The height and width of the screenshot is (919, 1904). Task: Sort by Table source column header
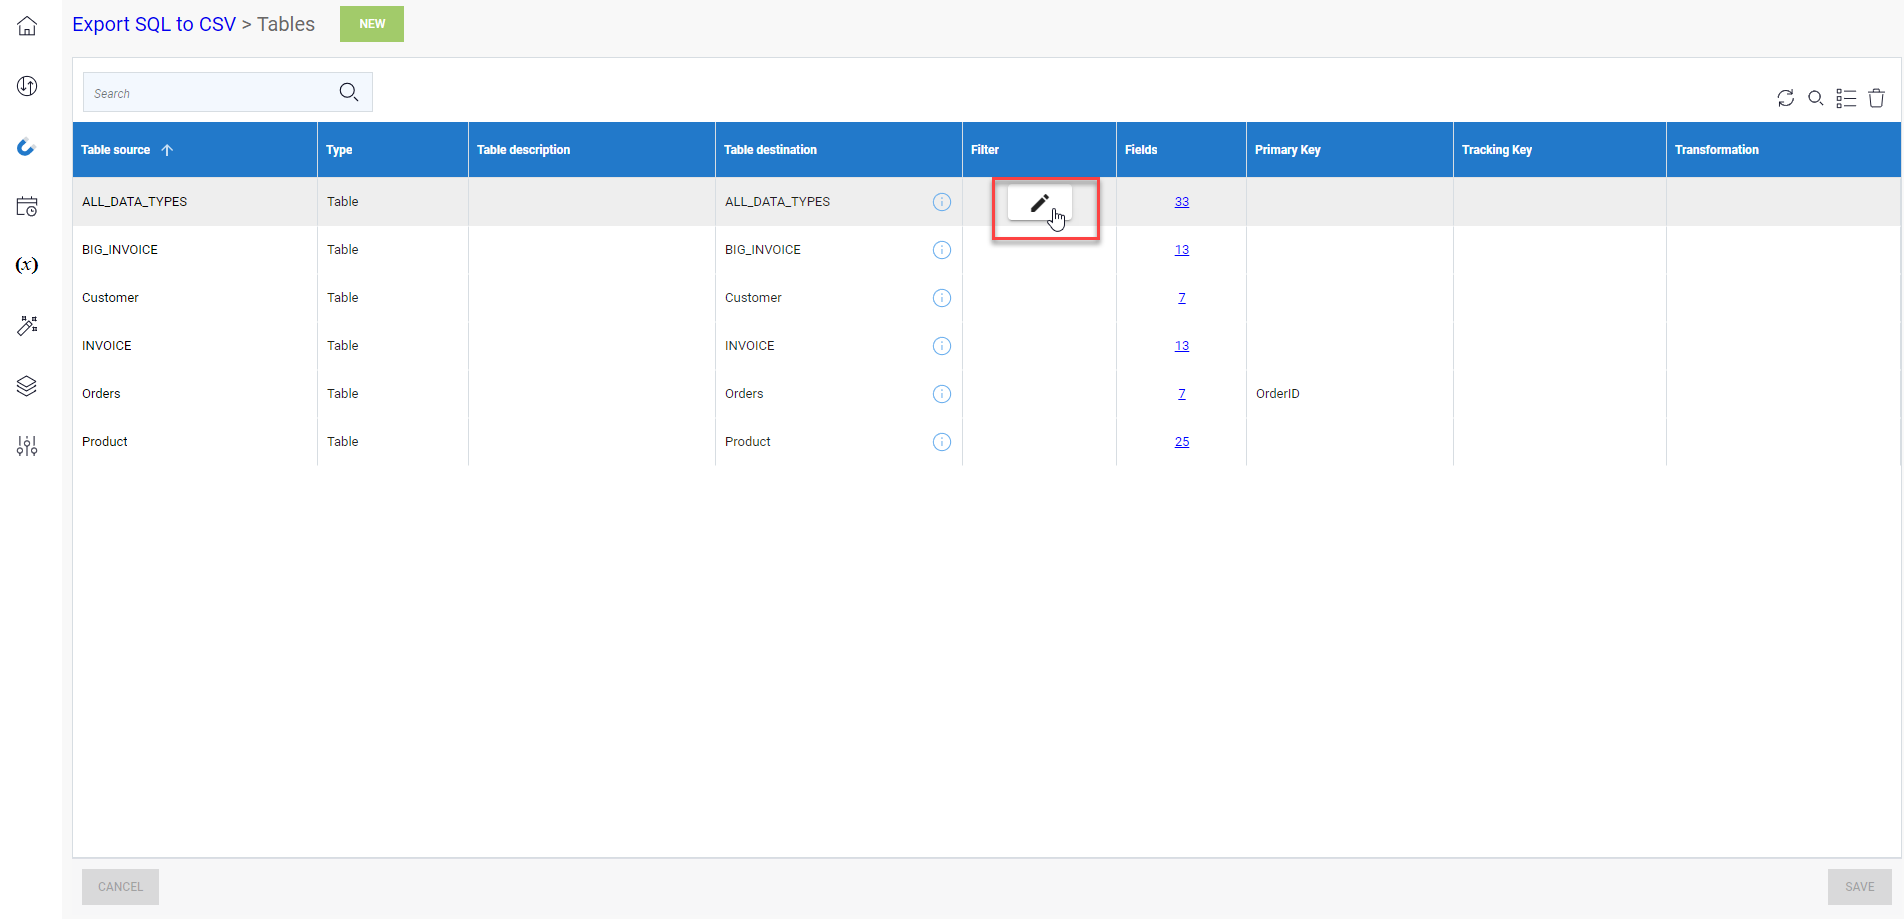(116, 150)
